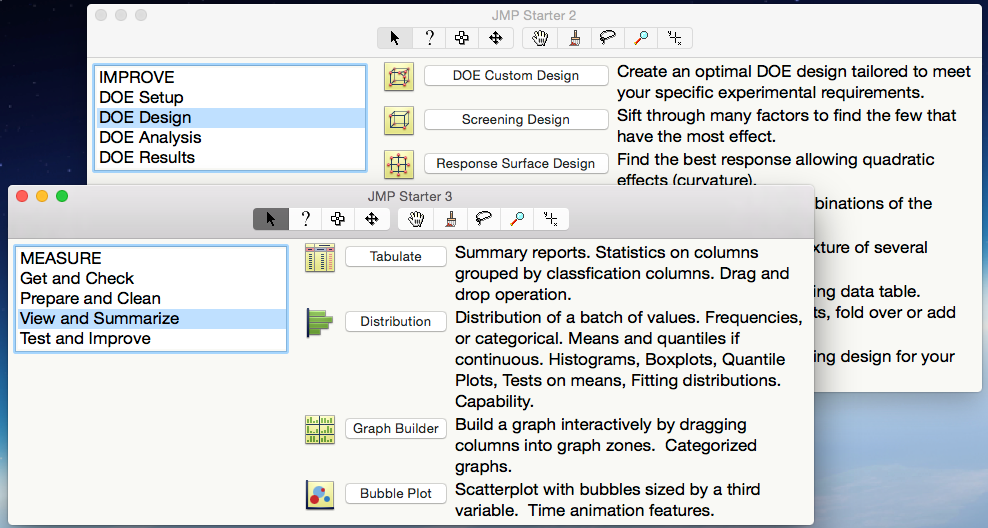Image resolution: width=988 pixels, height=528 pixels.
Task: Click the Graph Builder chart icon
Action: [x=320, y=429]
